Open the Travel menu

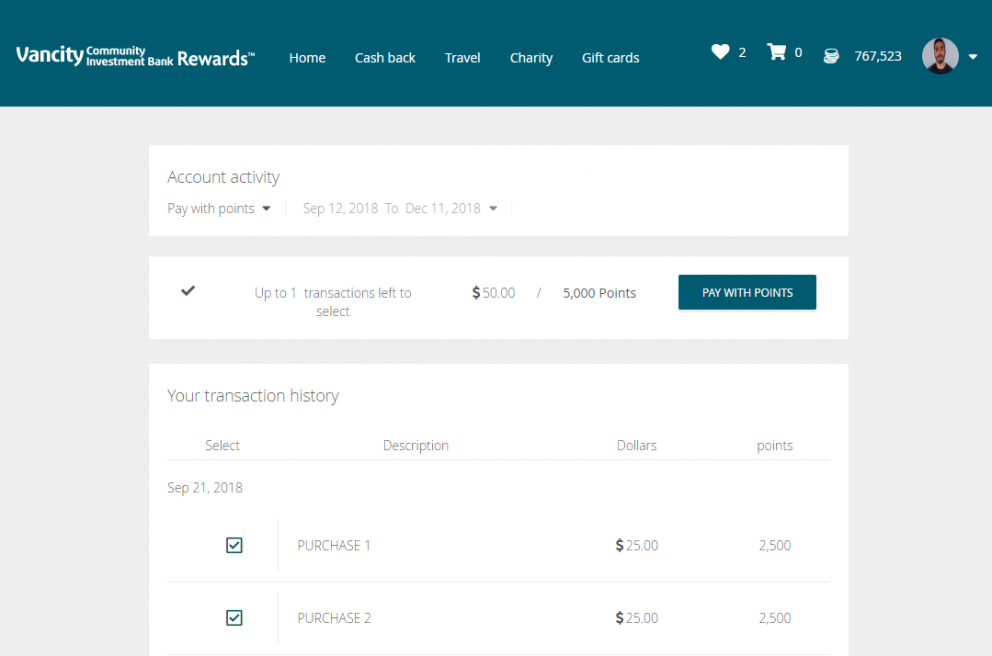(462, 58)
